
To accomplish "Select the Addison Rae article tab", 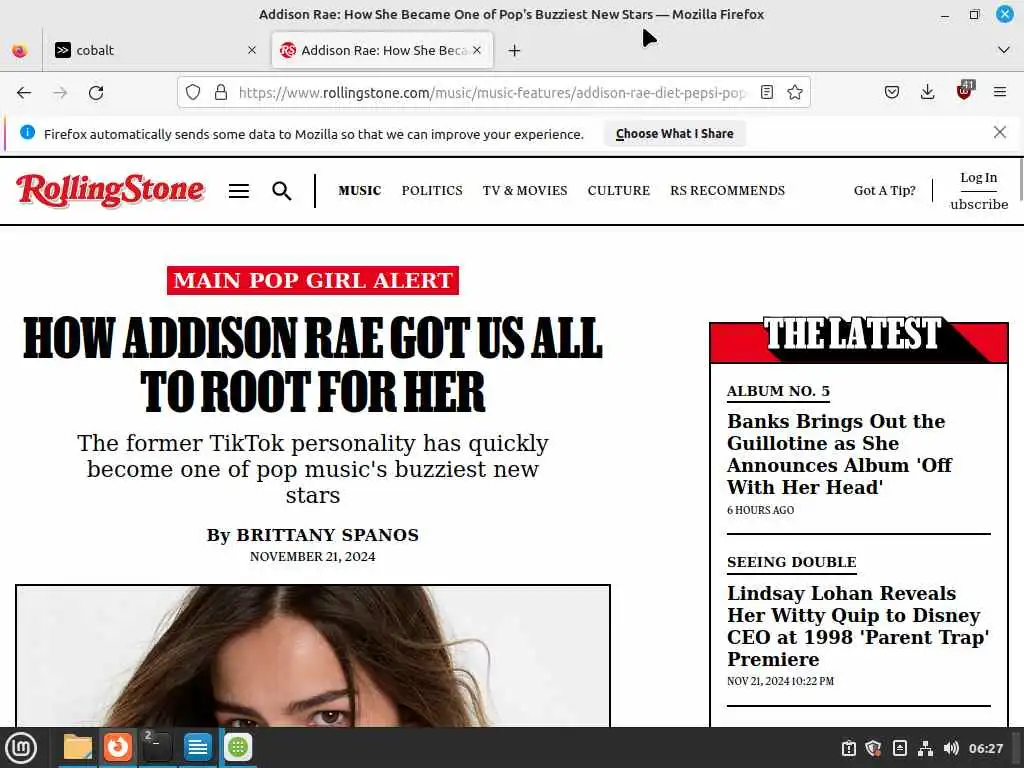I will [x=382, y=50].
